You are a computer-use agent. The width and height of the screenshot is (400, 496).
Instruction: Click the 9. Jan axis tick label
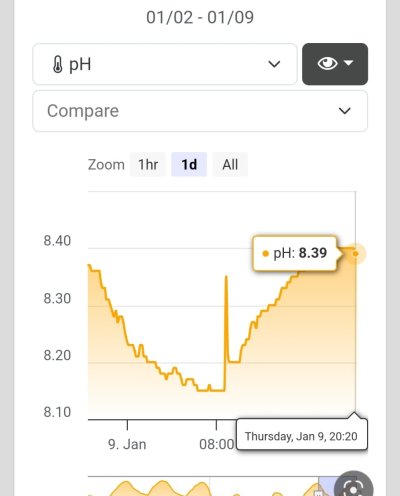coord(127,444)
